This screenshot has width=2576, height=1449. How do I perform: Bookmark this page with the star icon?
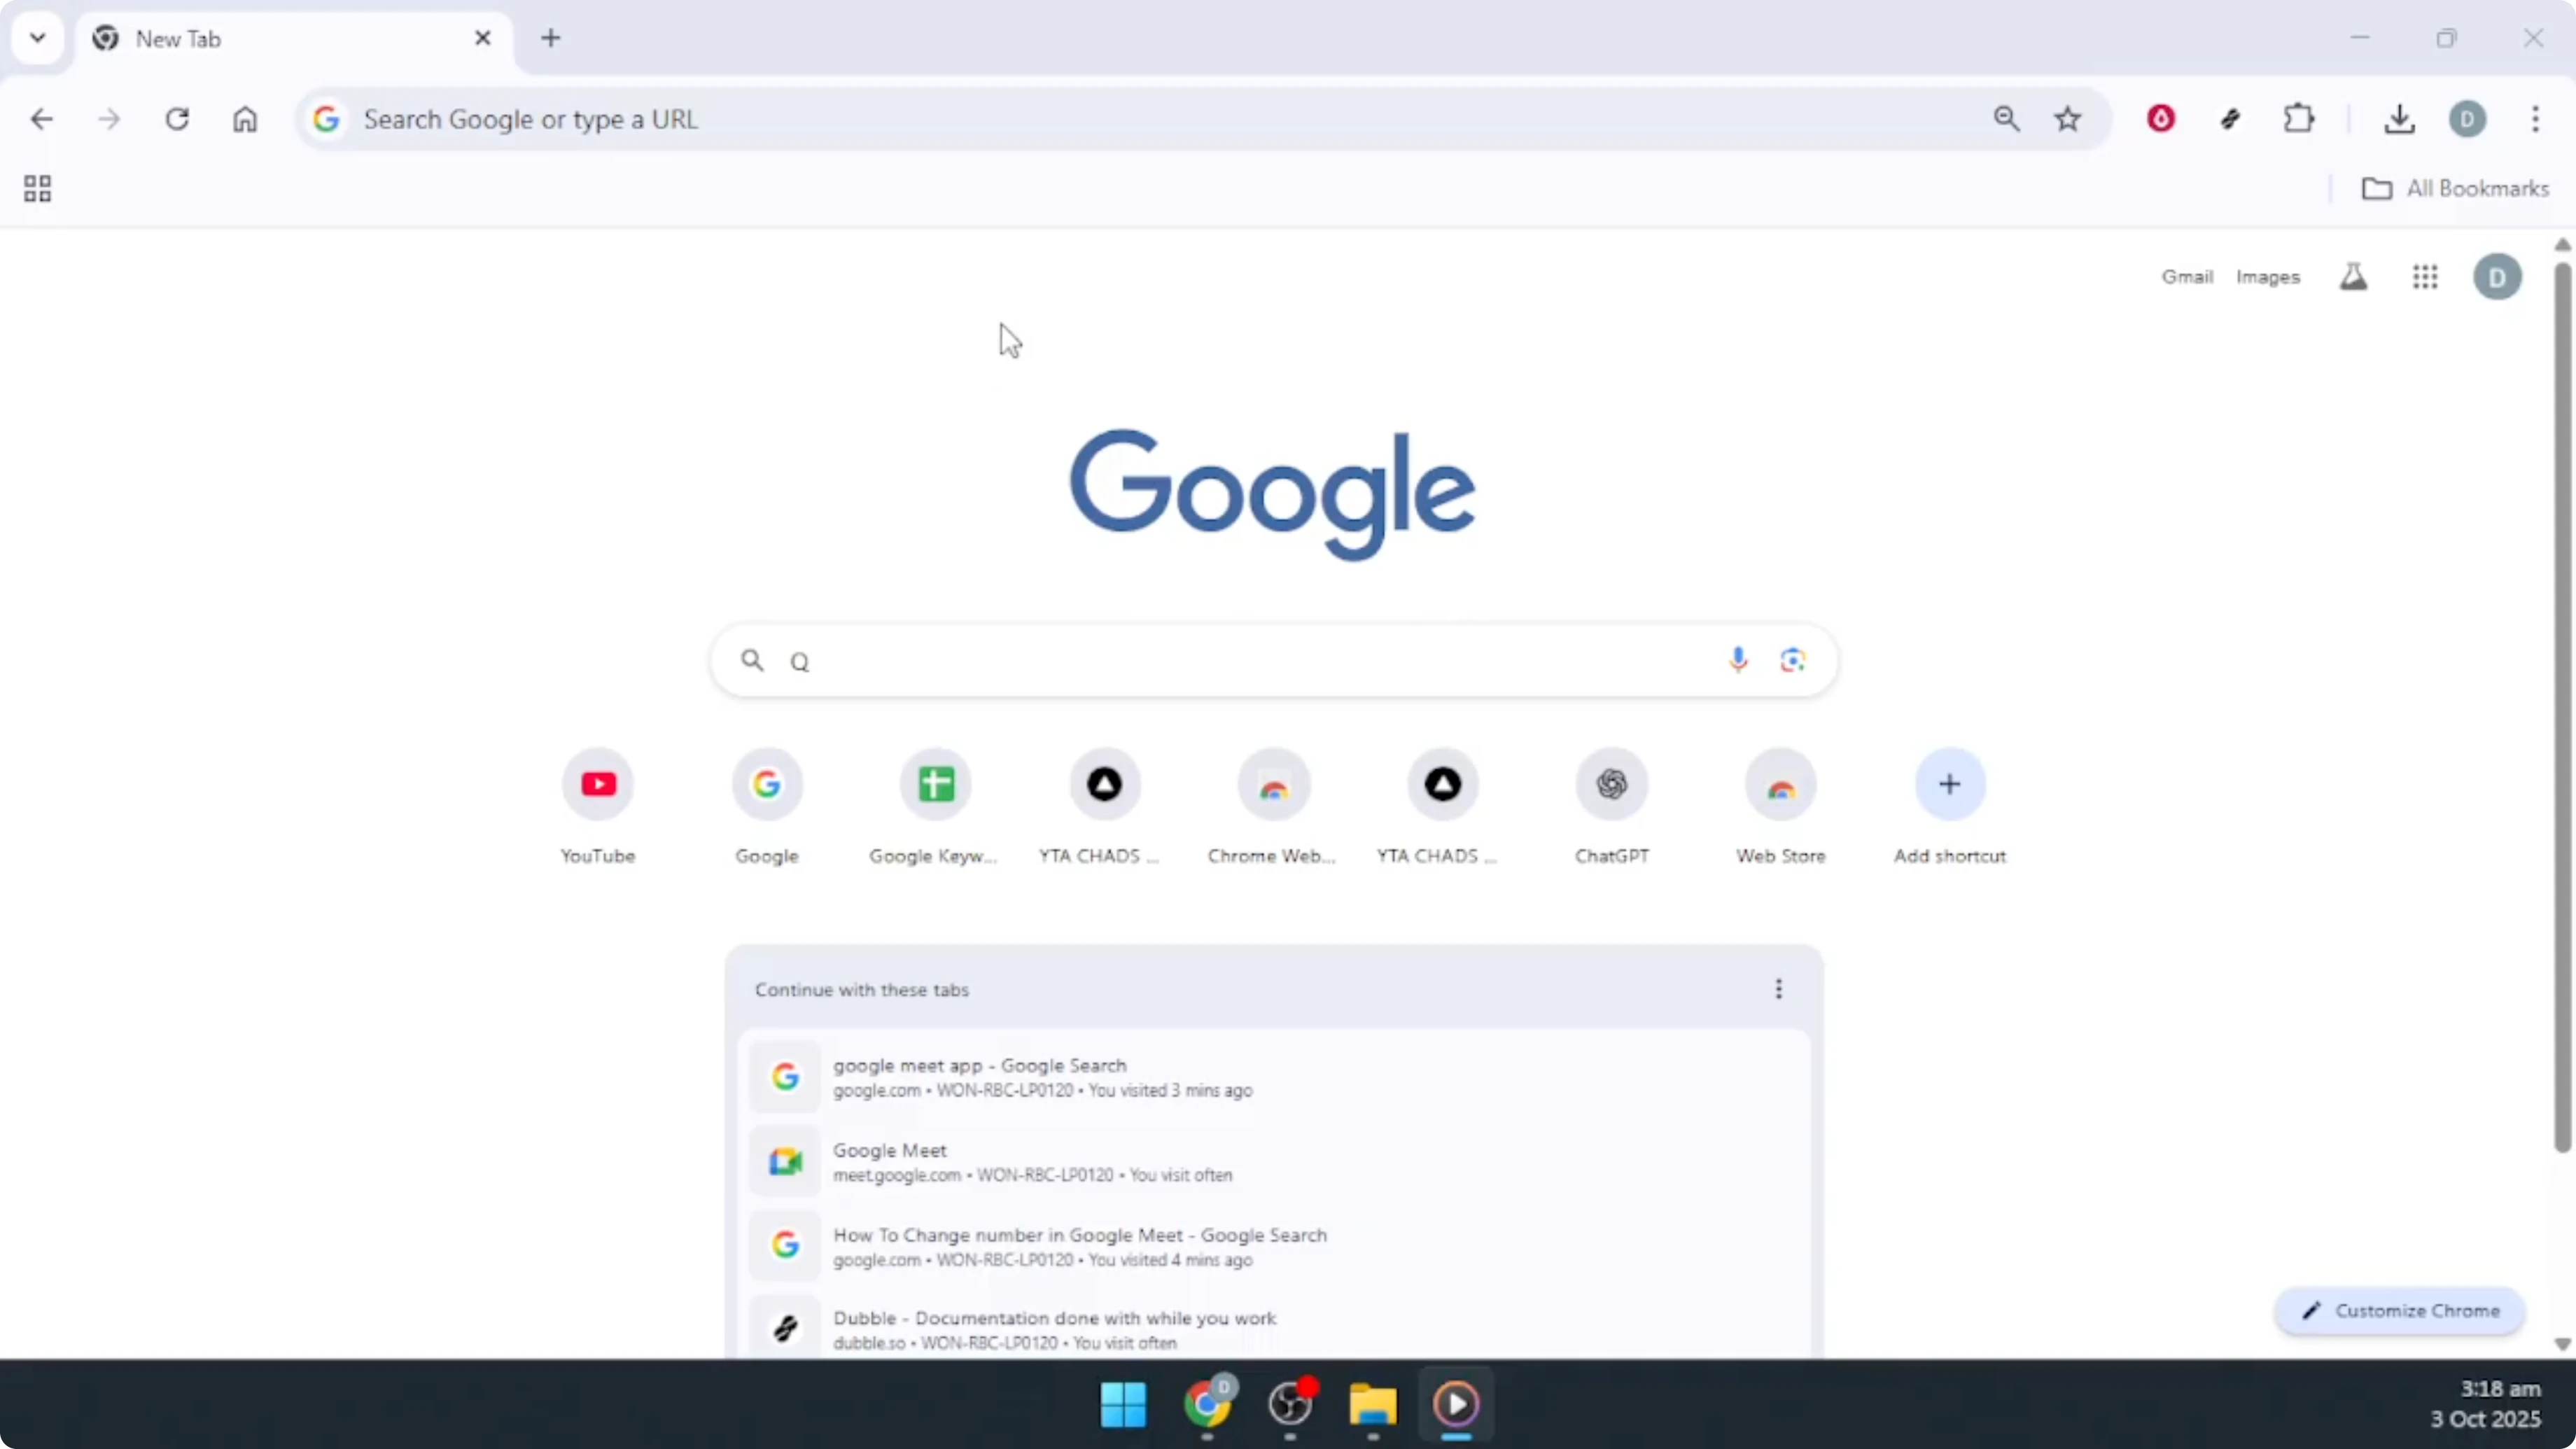click(2068, 119)
